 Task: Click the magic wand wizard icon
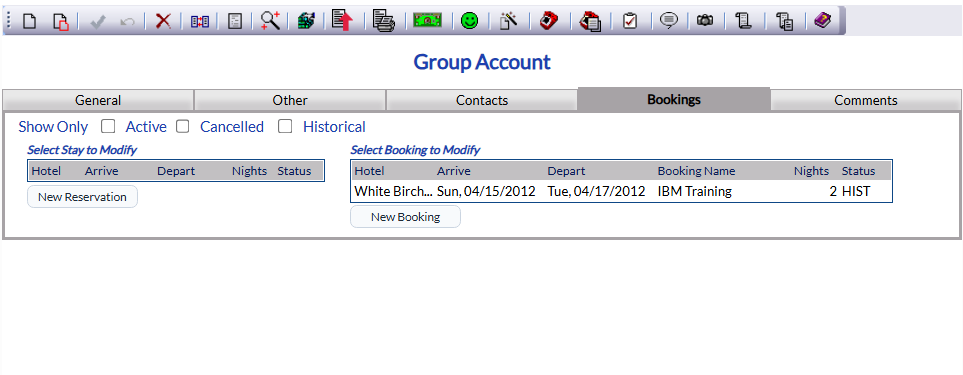pyautogui.click(x=509, y=21)
